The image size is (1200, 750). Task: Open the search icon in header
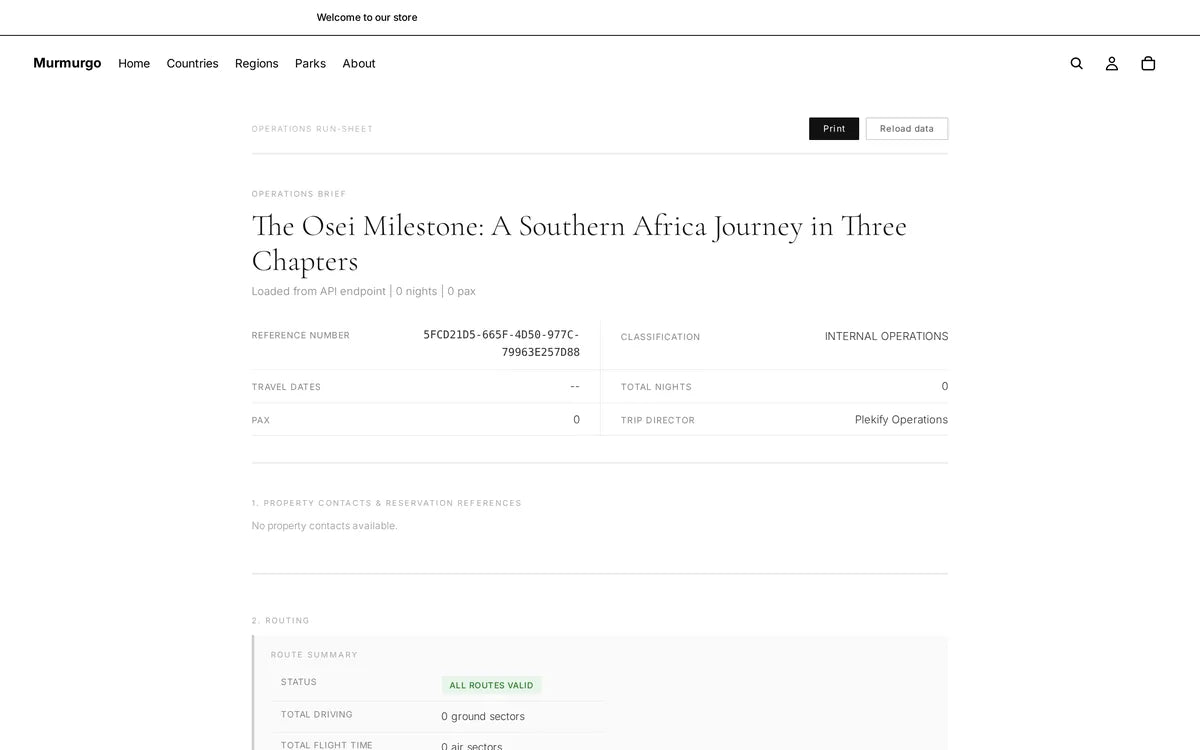click(1076, 63)
